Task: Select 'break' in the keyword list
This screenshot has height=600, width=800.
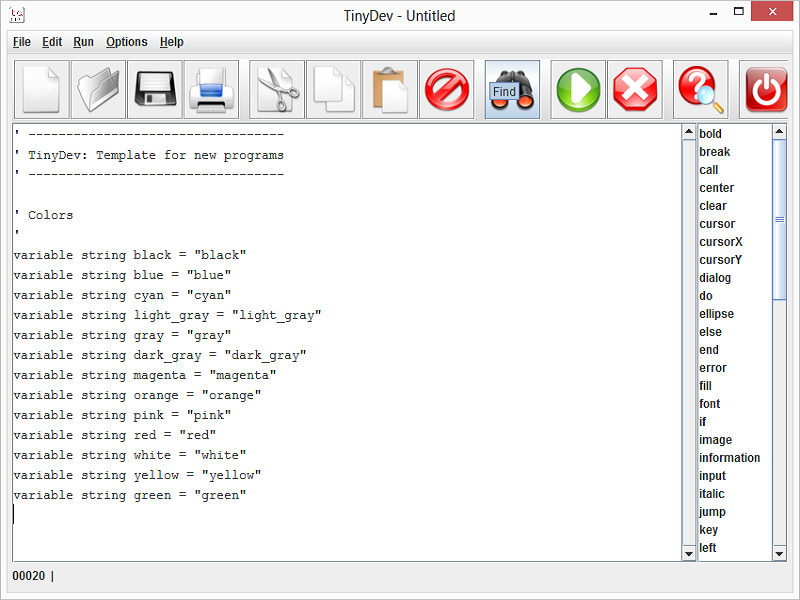Action: pyautogui.click(x=714, y=152)
